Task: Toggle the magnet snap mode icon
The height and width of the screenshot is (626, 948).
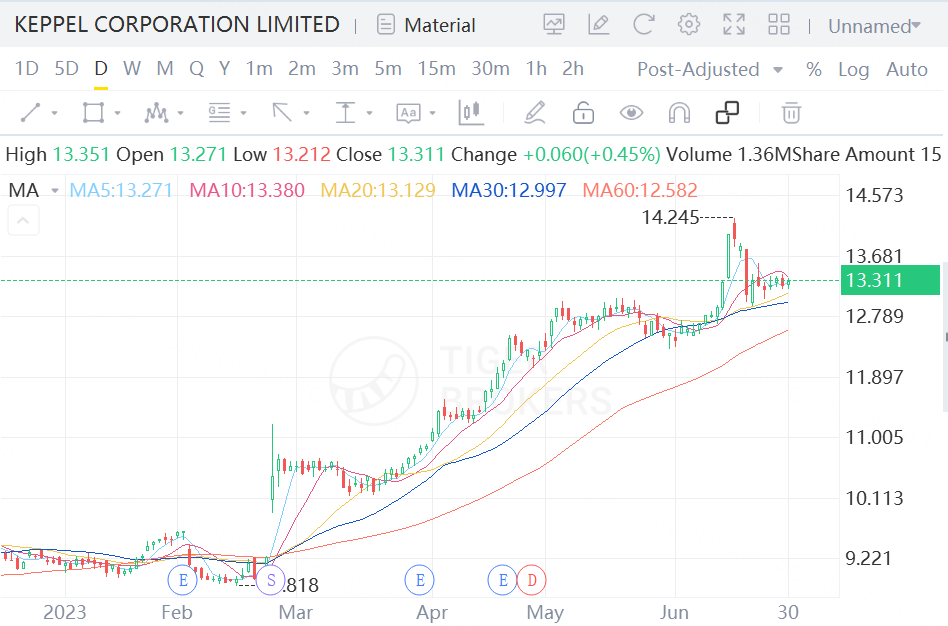Action: pos(680,112)
